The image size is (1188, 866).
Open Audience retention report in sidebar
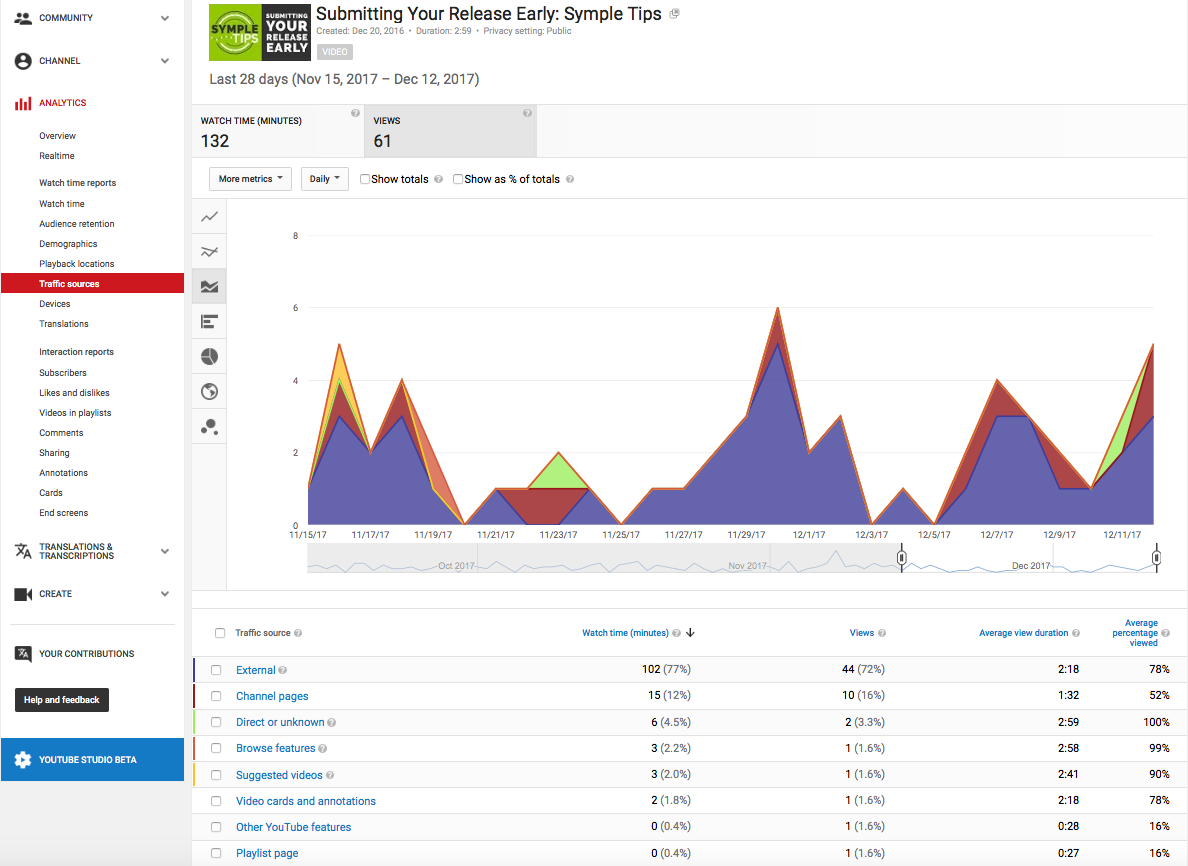(x=77, y=224)
